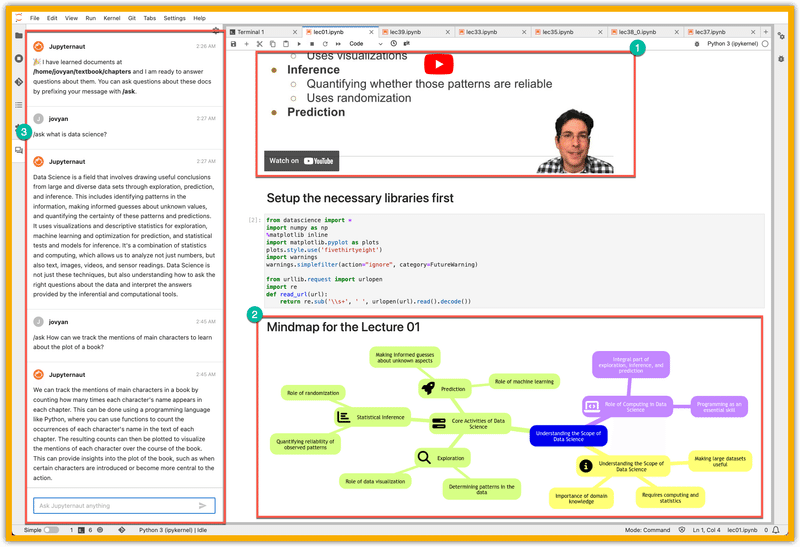Click Ln 1, Col 4 in status bar
The image size is (800, 547).
706,530
